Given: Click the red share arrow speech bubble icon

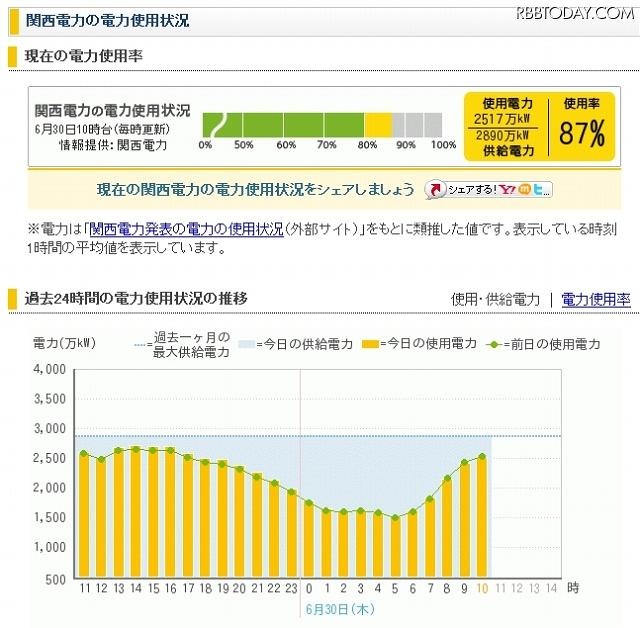Looking at the screenshot, I should pyautogui.click(x=436, y=190).
